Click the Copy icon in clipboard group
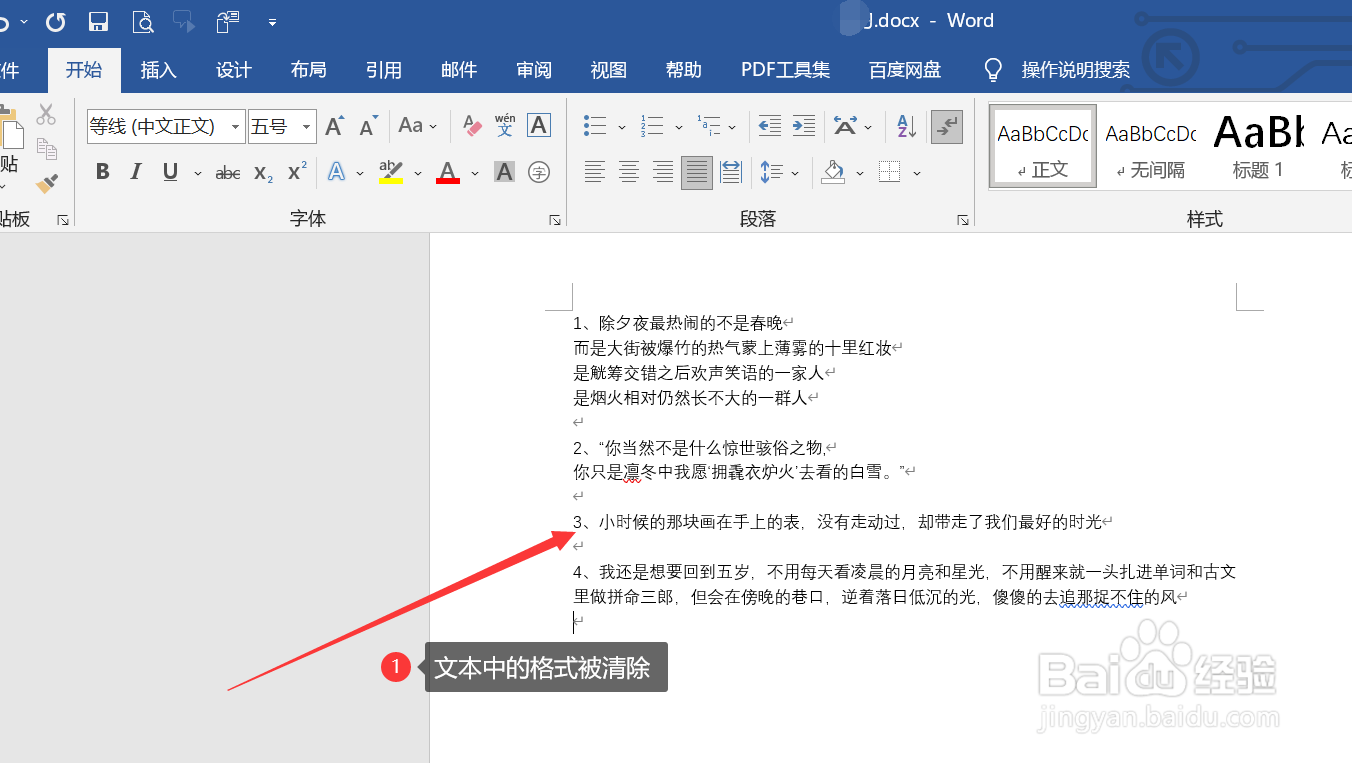 (x=46, y=149)
